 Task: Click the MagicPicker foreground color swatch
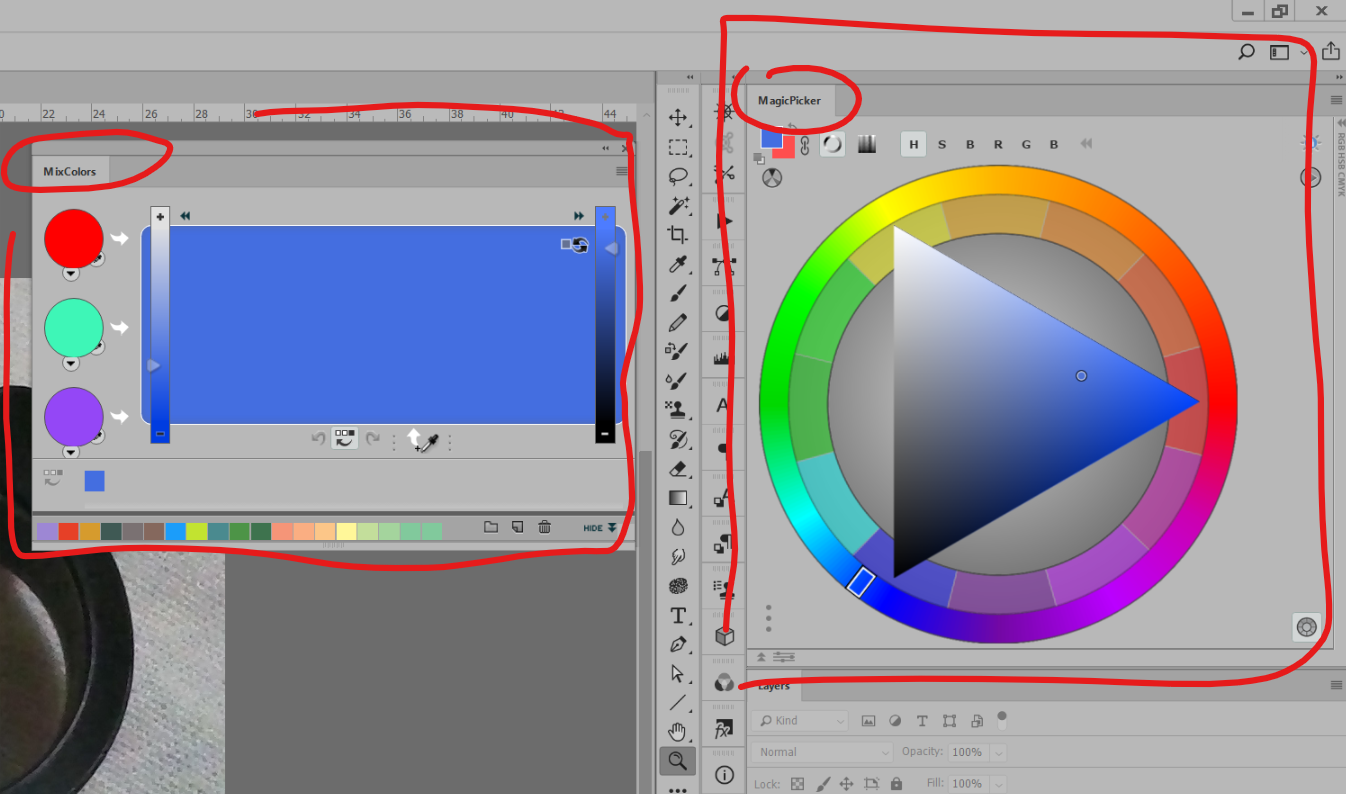771,139
